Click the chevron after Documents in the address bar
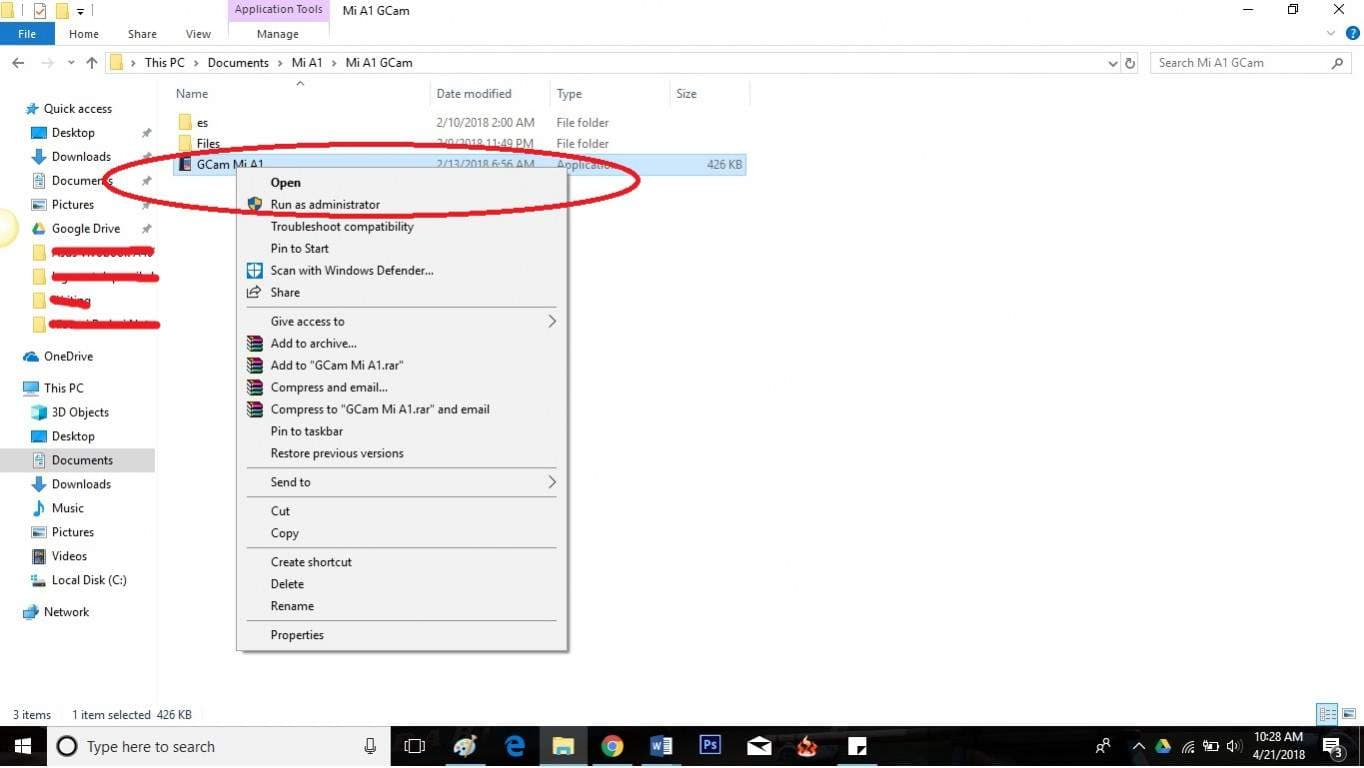1364x768 pixels. coord(280,63)
